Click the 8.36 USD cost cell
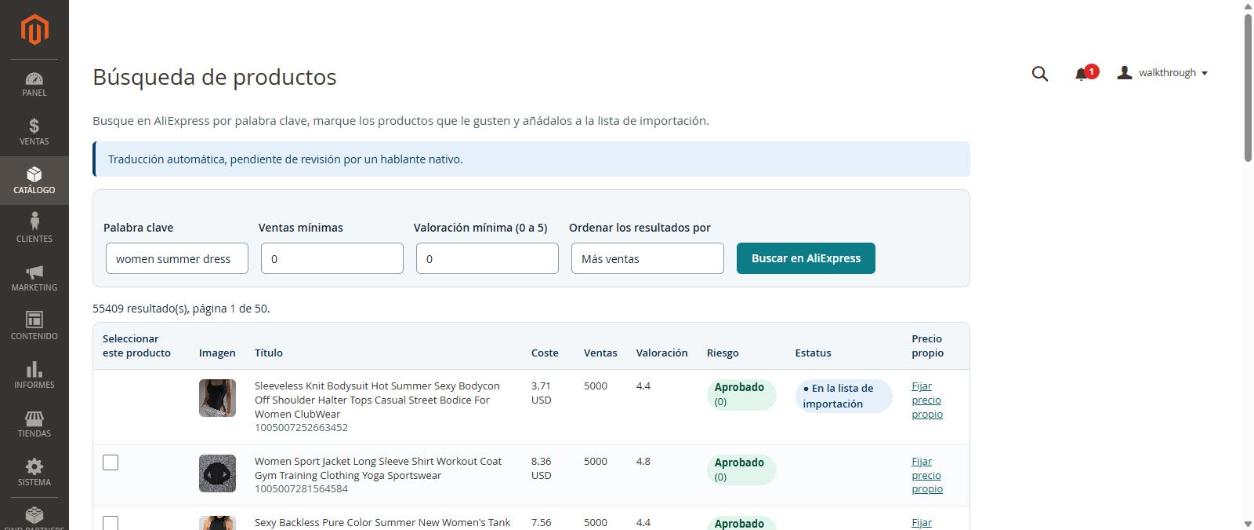1254x530 pixels. (x=541, y=468)
